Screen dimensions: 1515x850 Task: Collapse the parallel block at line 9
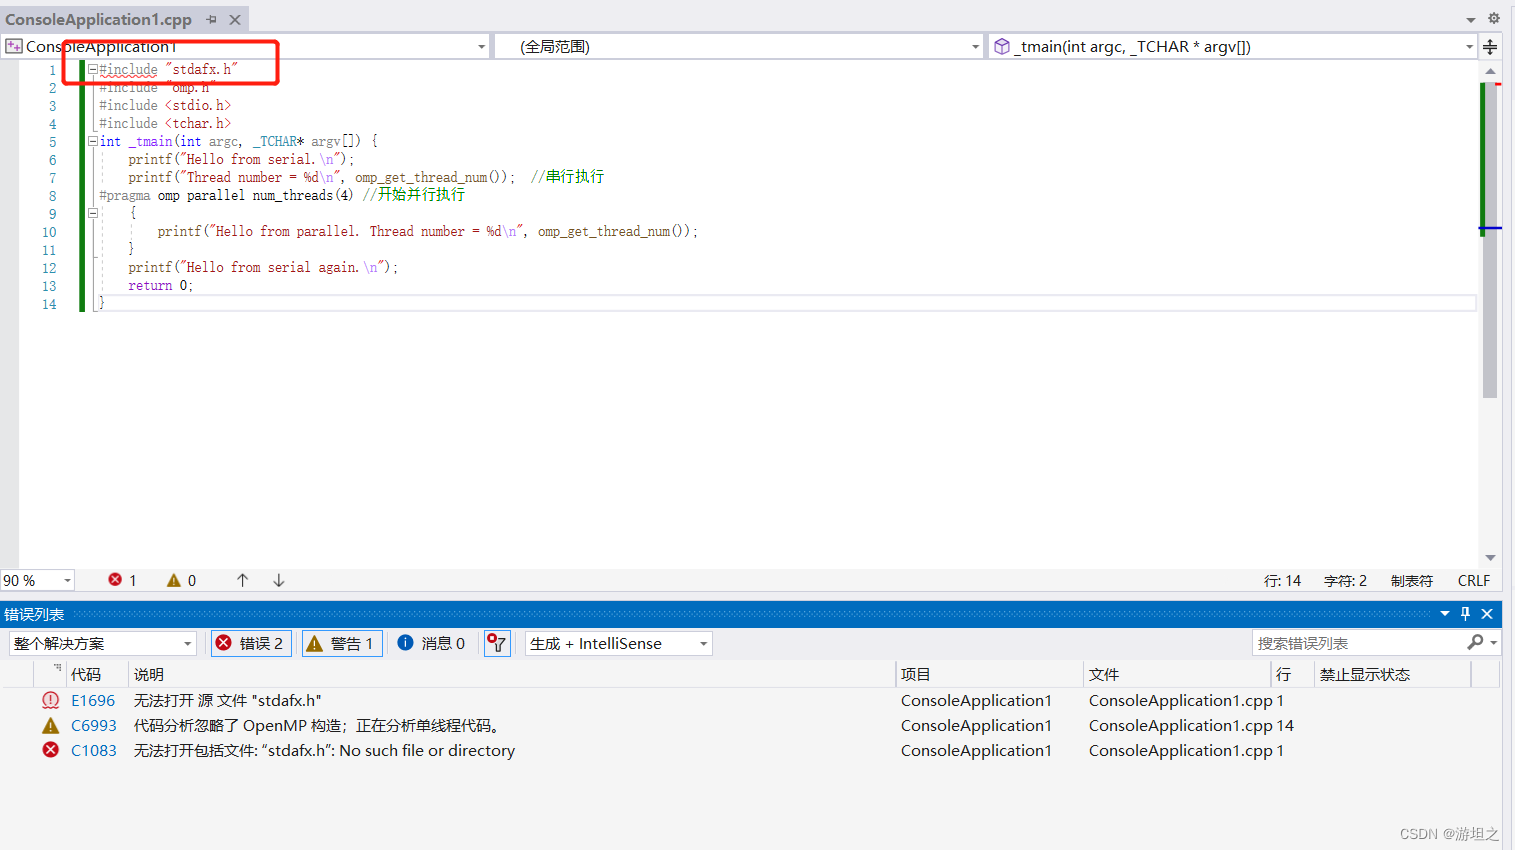(93, 213)
